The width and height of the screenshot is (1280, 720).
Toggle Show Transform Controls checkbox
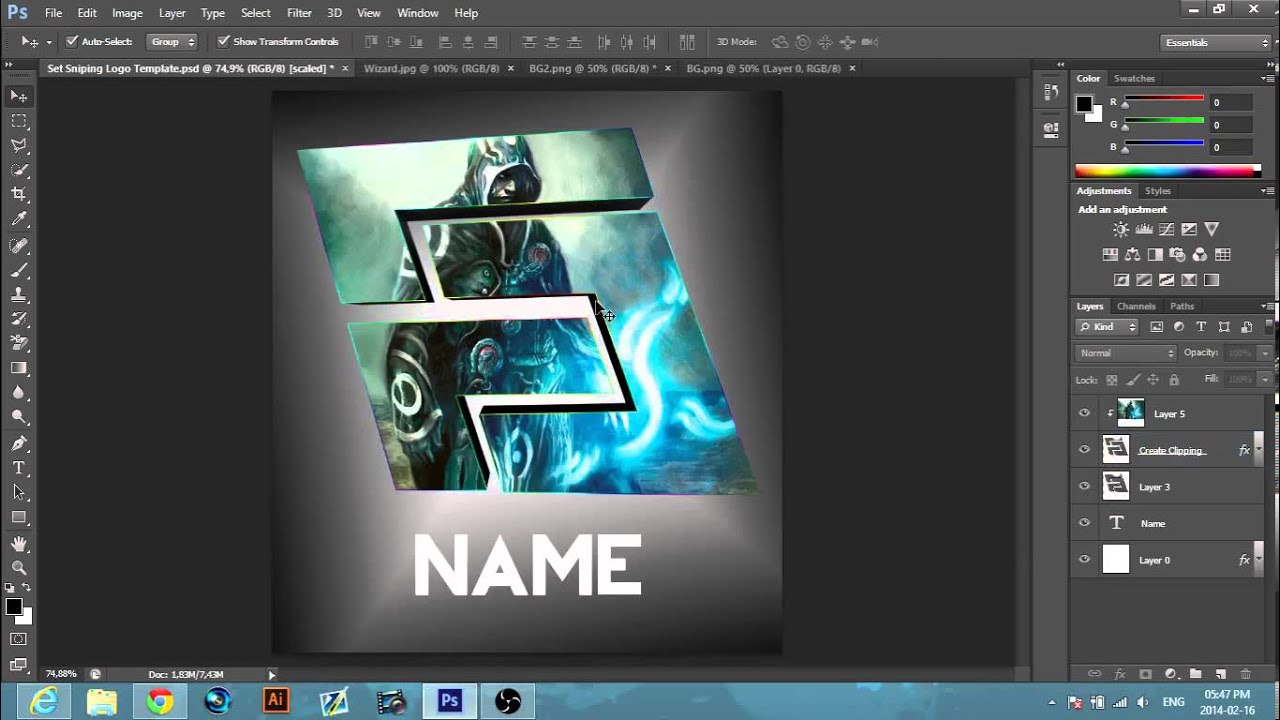223,42
